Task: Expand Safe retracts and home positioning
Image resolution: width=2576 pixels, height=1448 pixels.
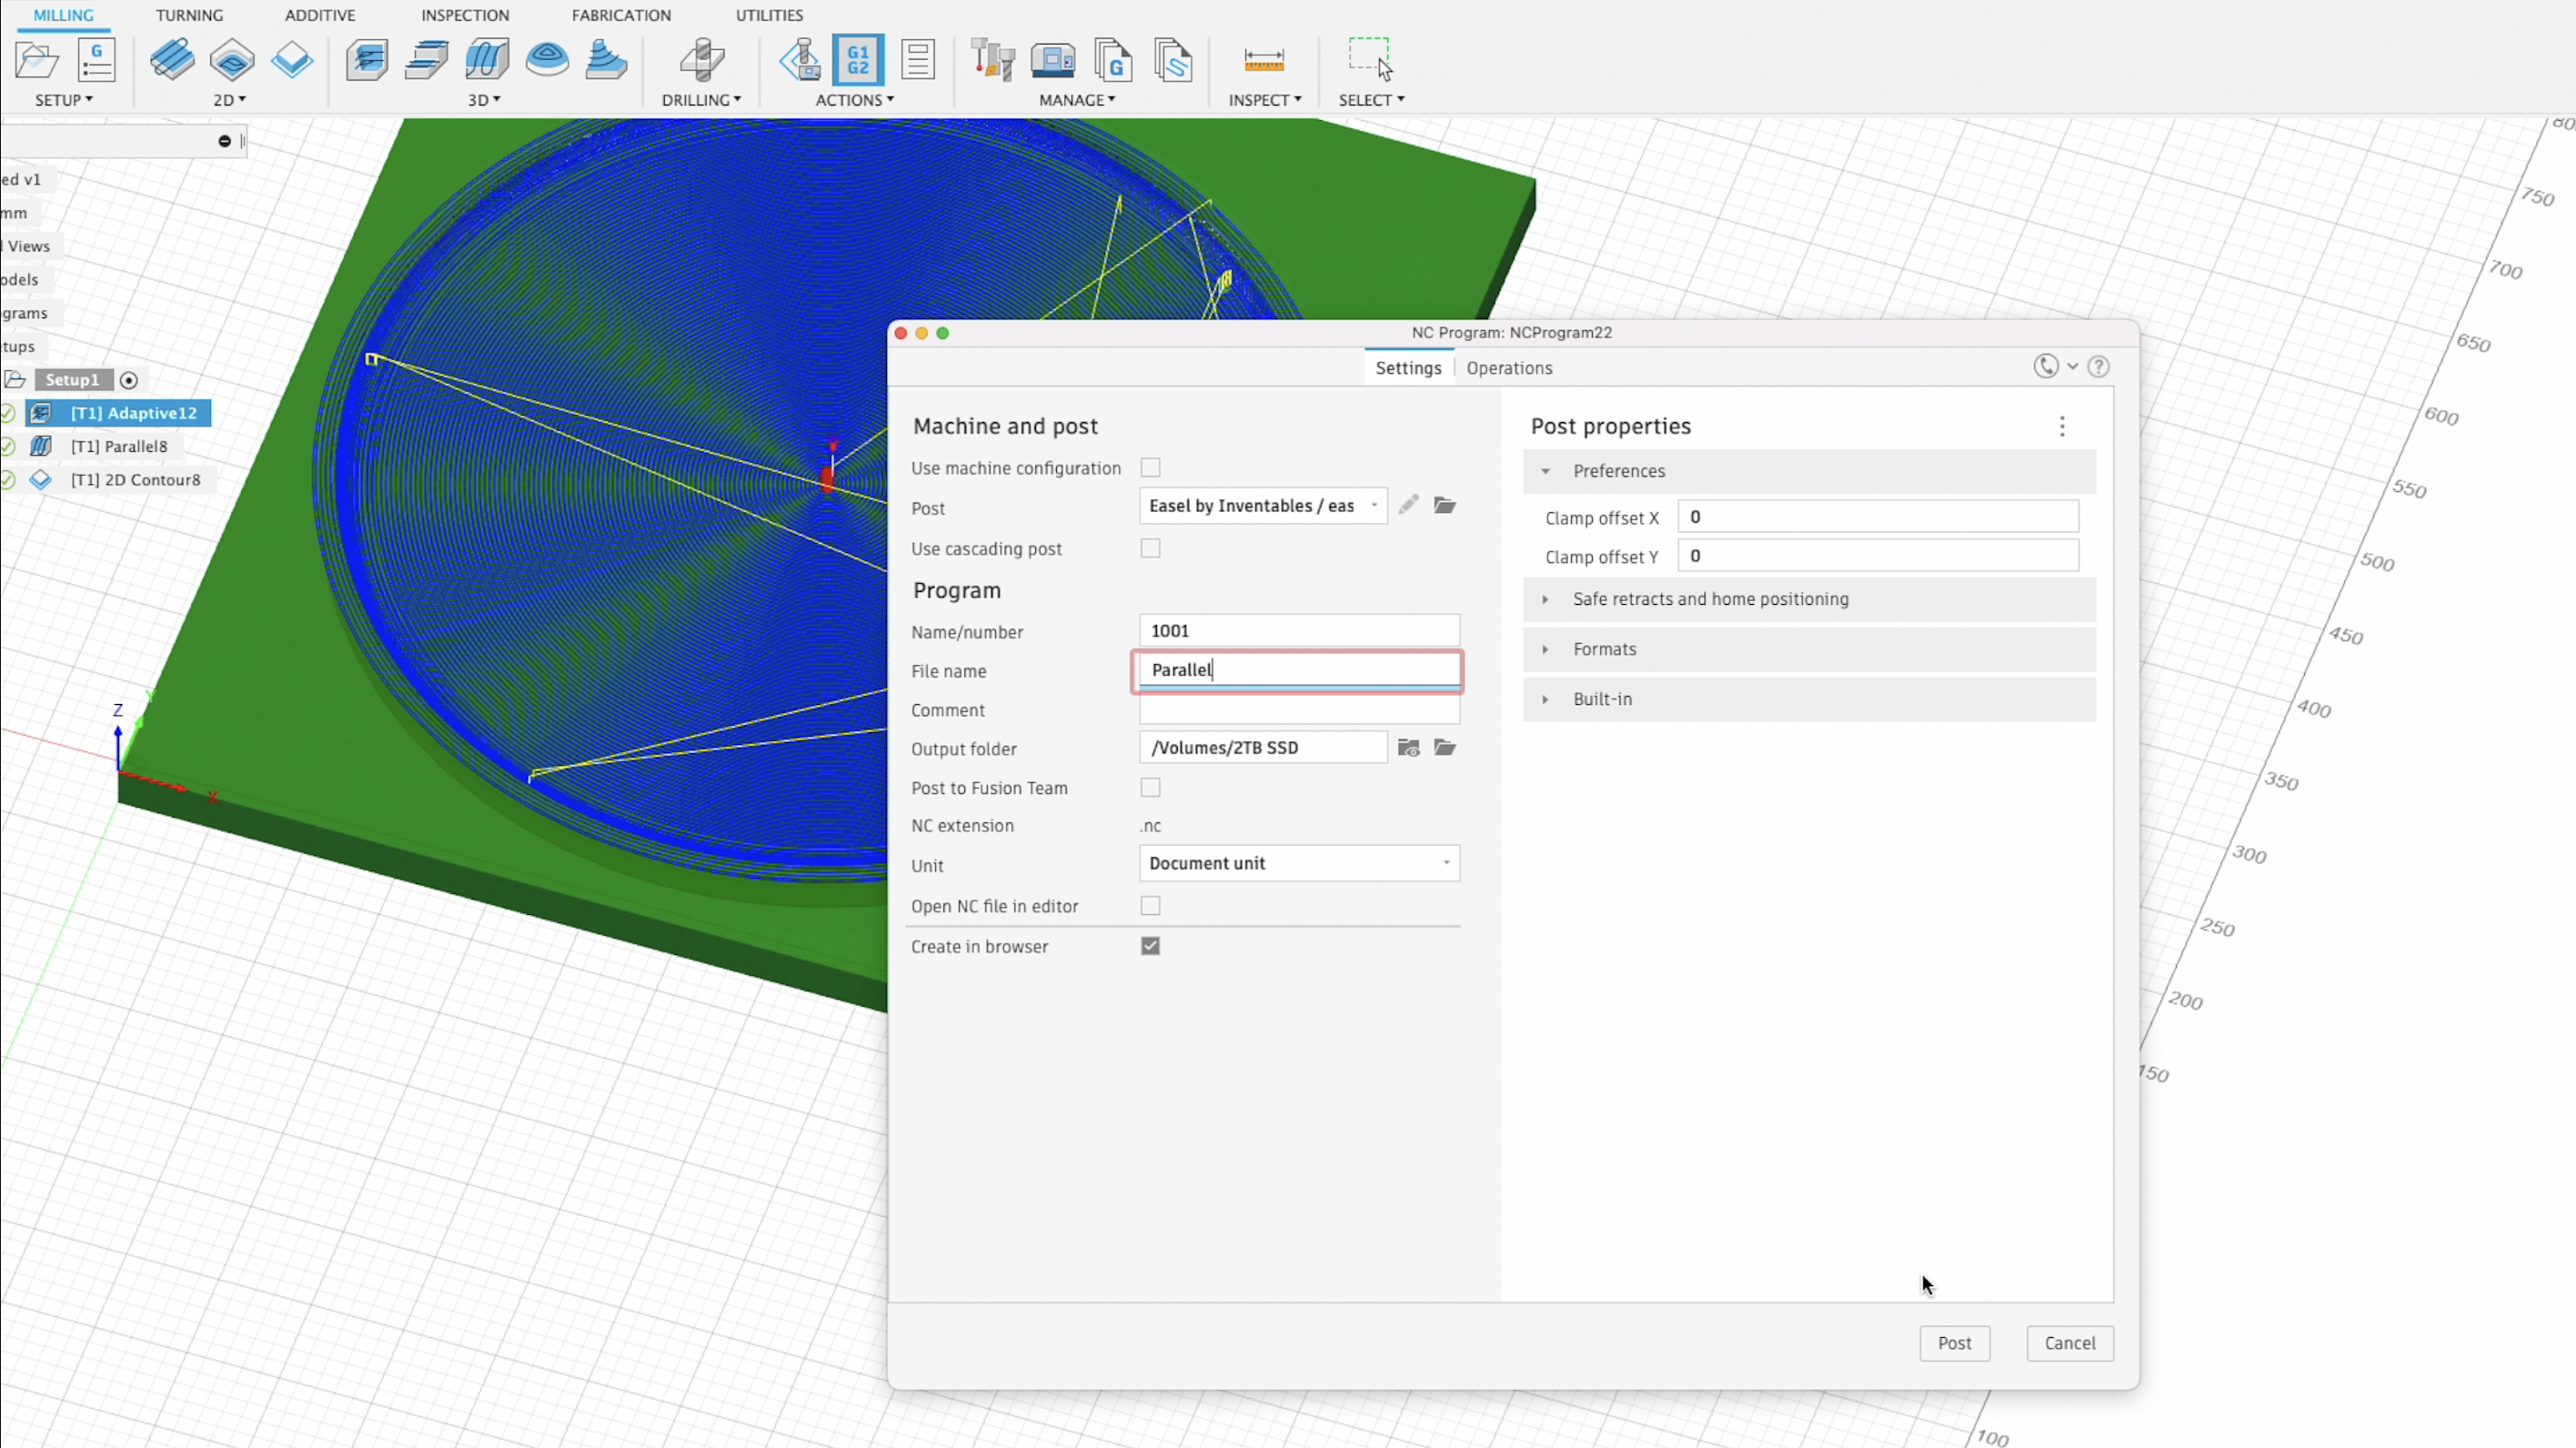Action: [x=1710, y=599]
